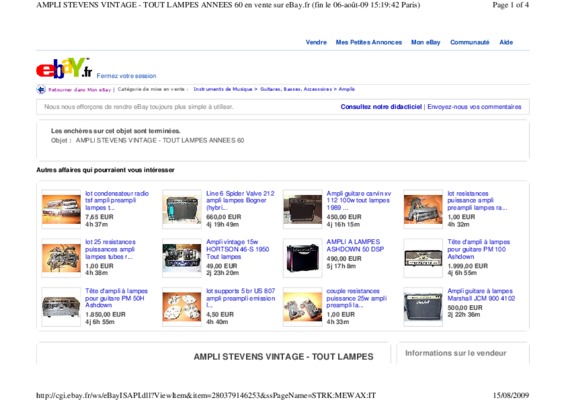Open lot condensateur radio tsf listing

[x=117, y=200]
